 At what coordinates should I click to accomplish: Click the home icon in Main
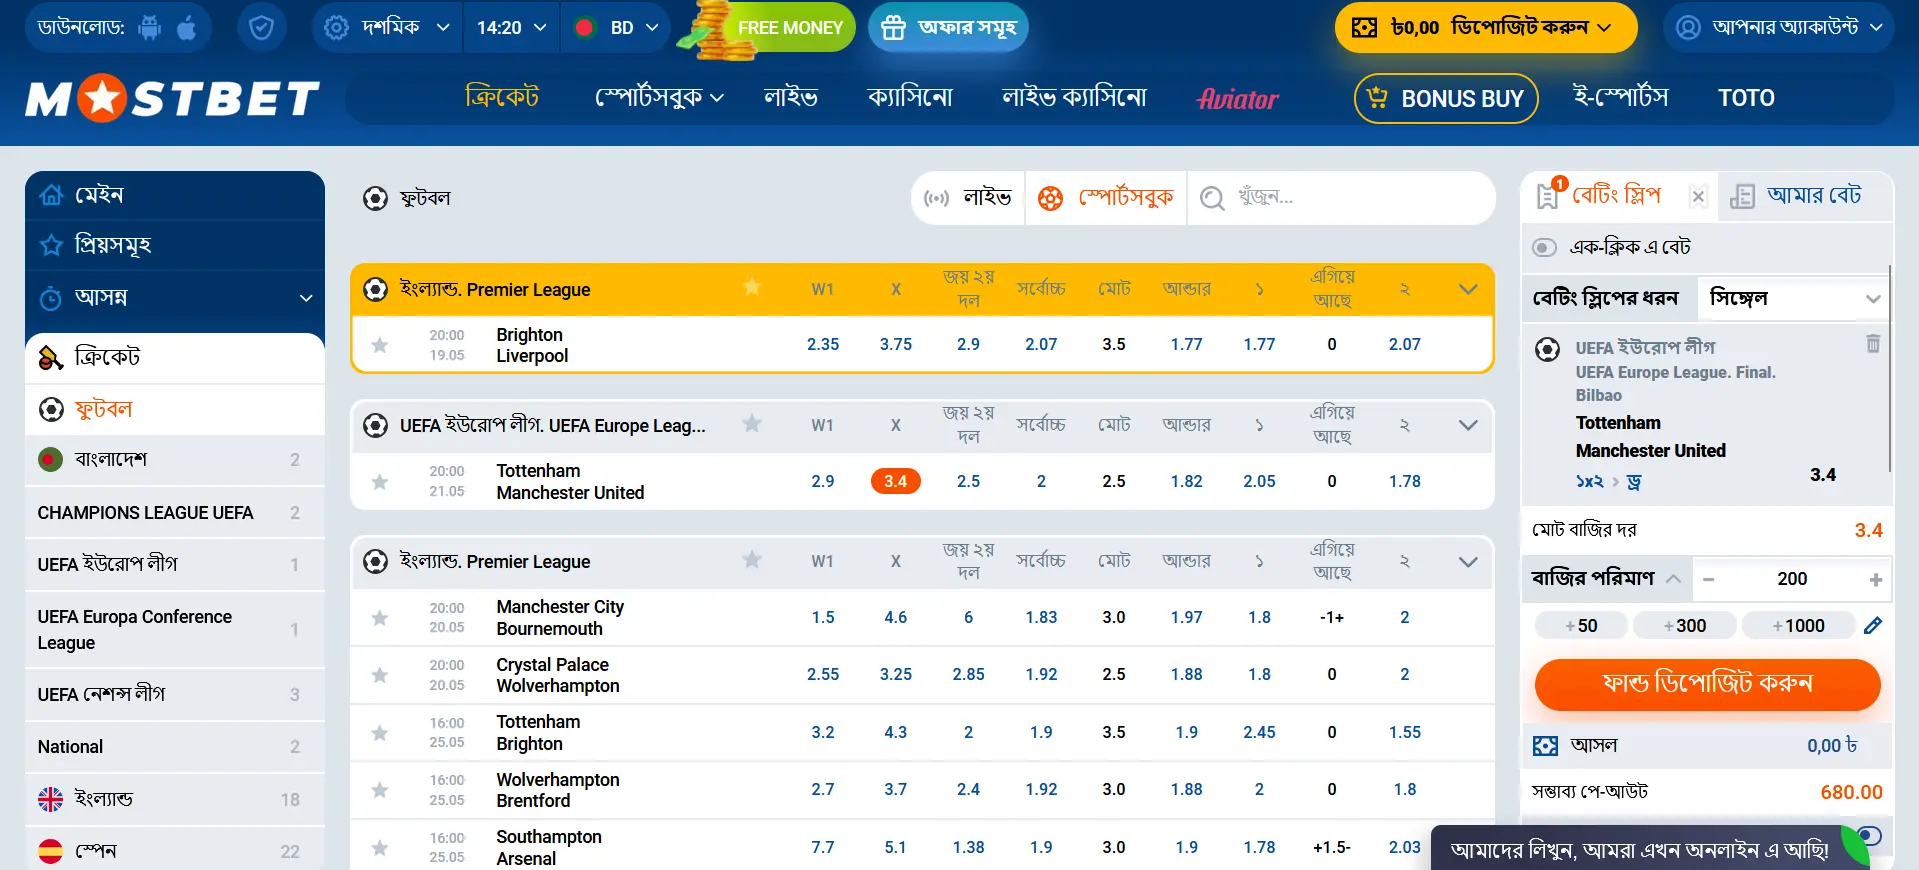51,195
